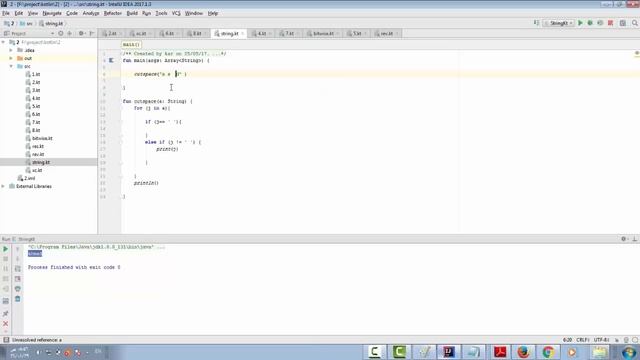Toggle tool window buttons in status bar corner
The image size is (640, 360).
coord(6,340)
